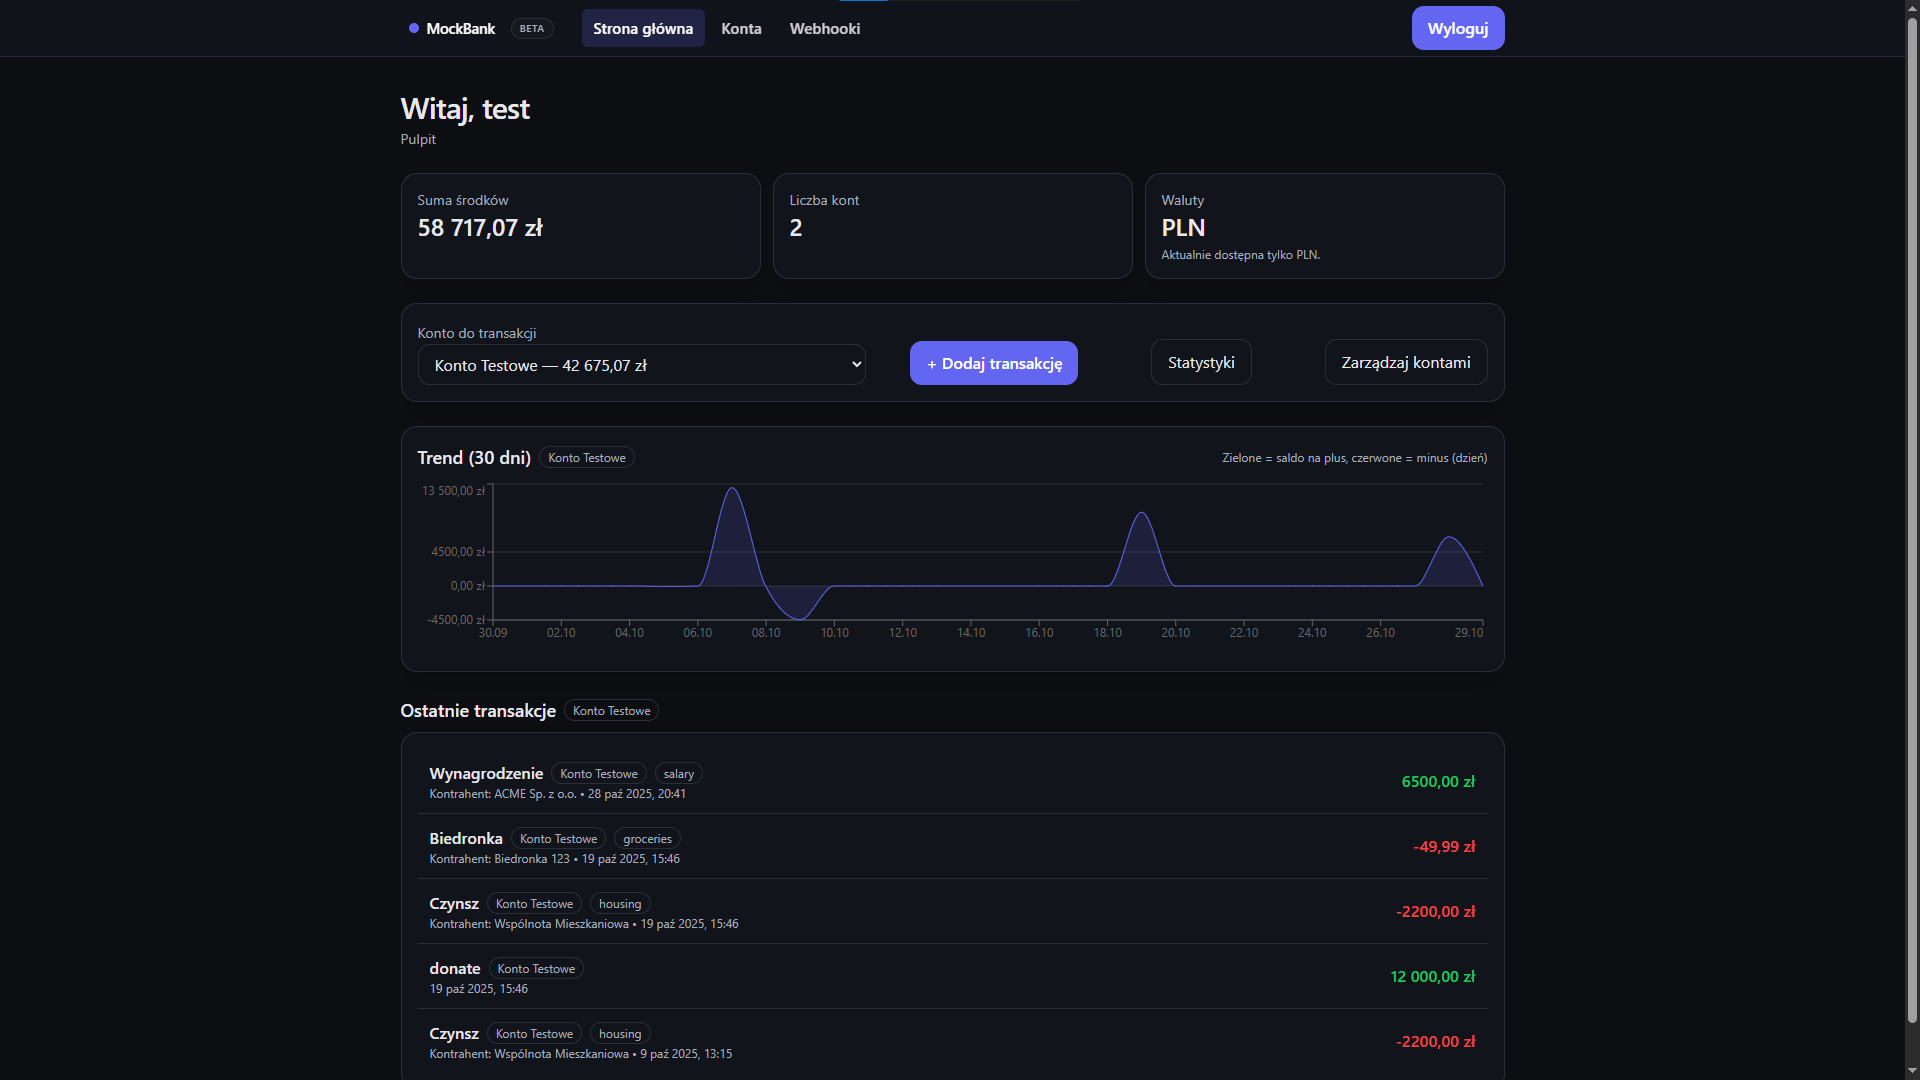Click the salary tag on Wynagrodzenie
This screenshot has height=1080, width=1920.
[x=678, y=774]
